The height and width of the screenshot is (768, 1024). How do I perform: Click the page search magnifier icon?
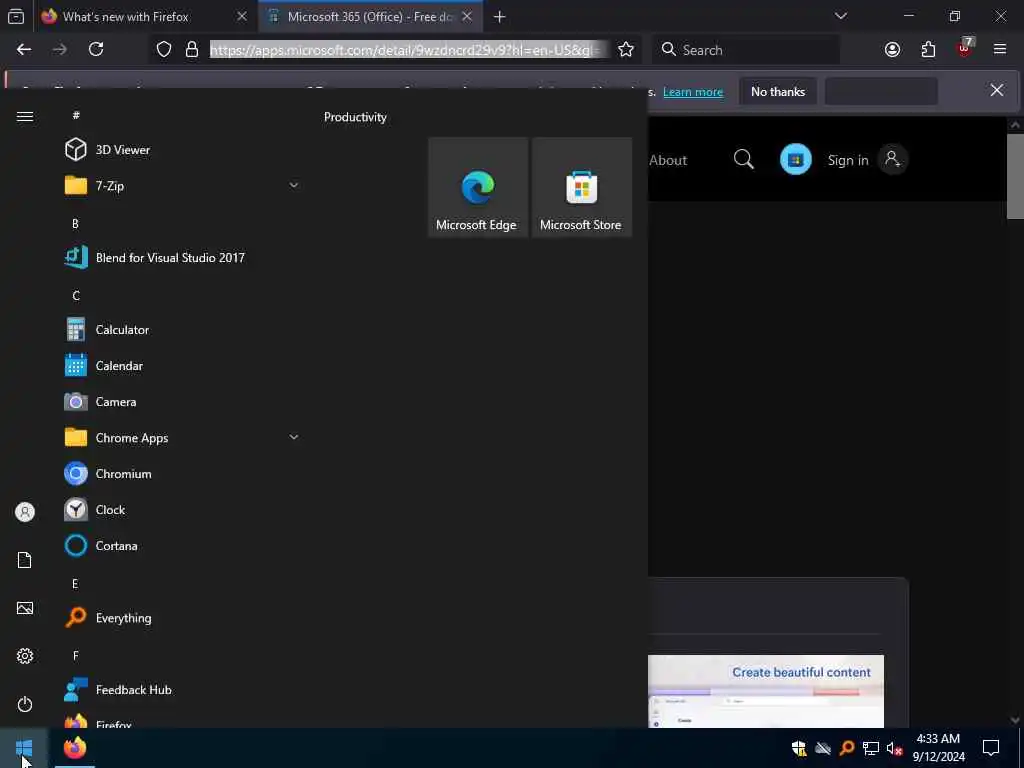click(x=743, y=159)
